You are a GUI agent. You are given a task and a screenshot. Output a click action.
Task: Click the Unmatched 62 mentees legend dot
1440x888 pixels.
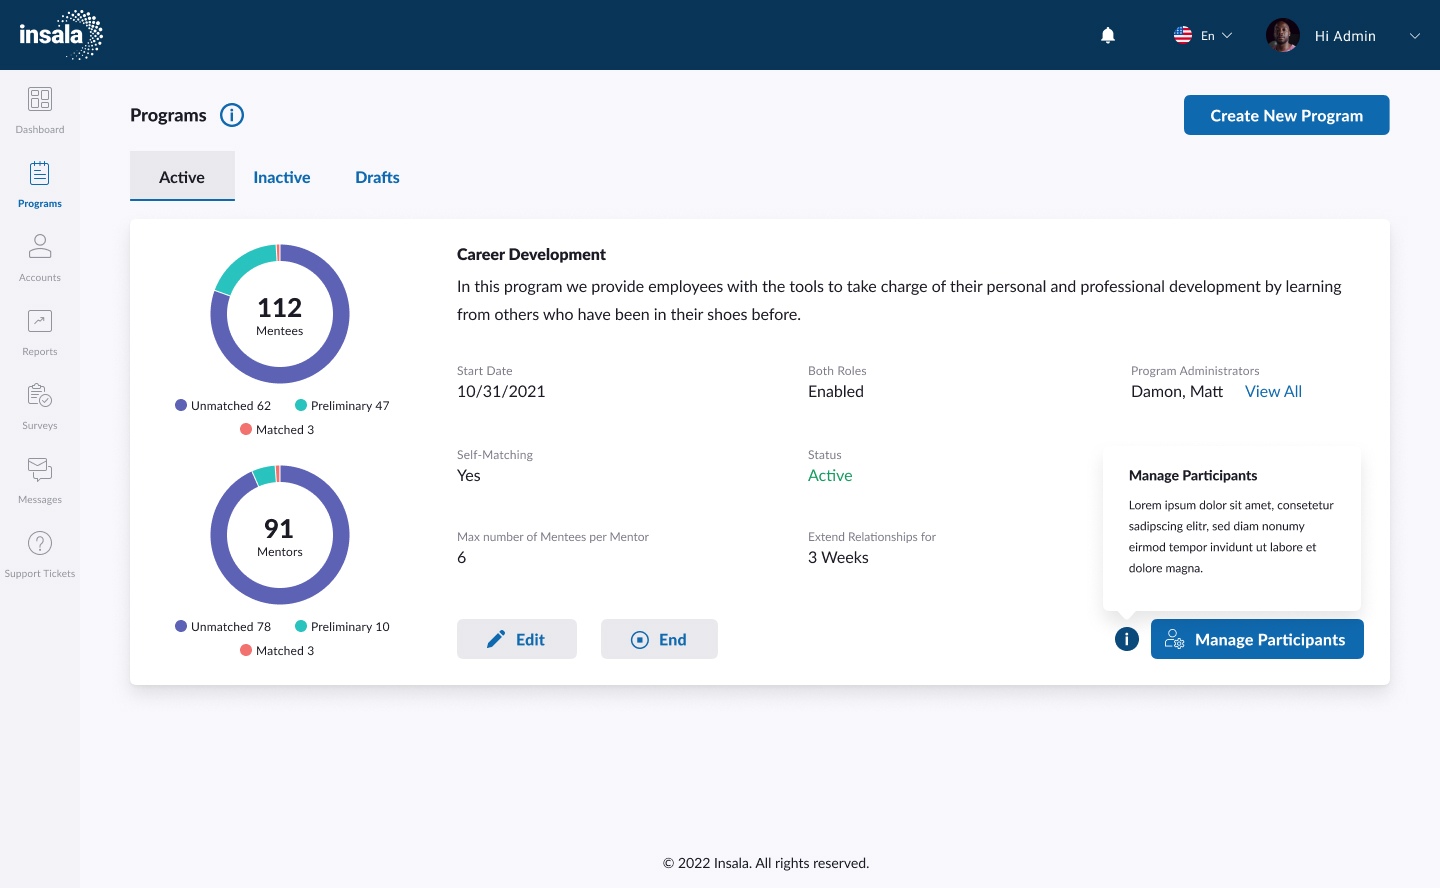[181, 405]
